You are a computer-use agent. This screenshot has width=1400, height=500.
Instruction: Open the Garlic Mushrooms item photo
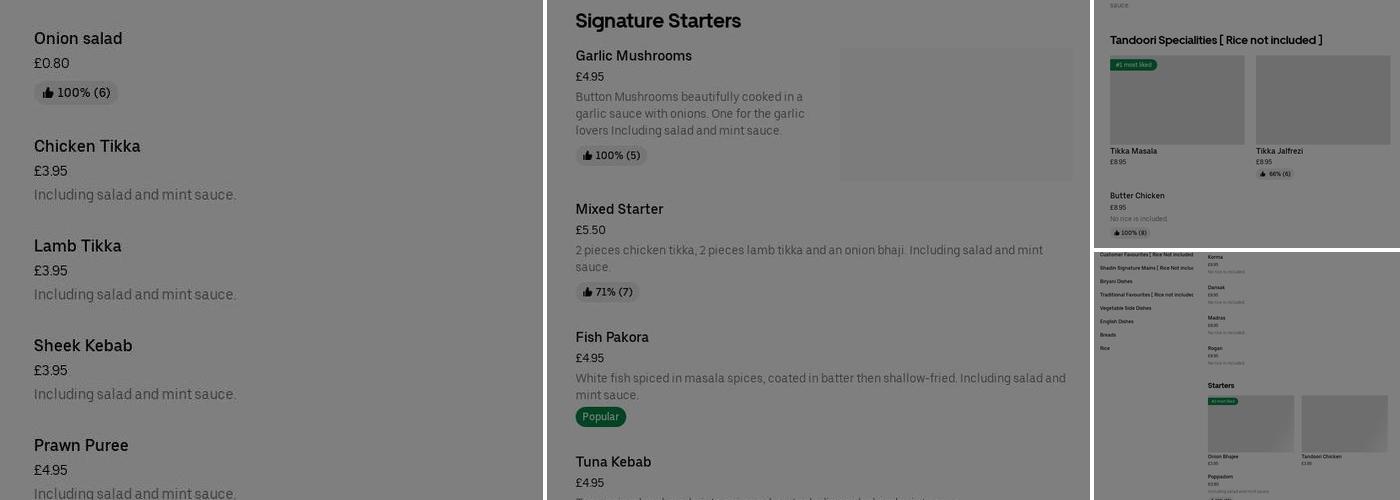(x=956, y=114)
